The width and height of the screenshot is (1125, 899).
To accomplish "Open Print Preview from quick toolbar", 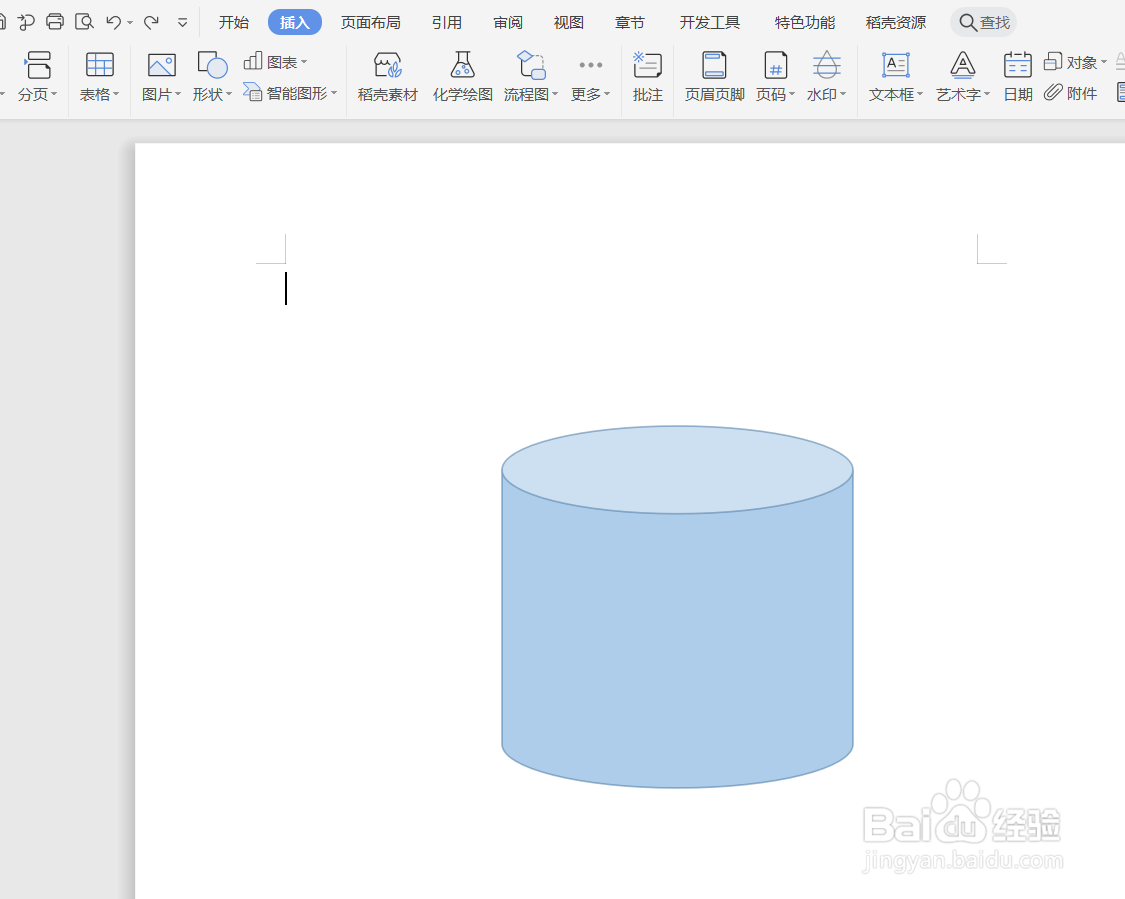I will click(85, 22).
